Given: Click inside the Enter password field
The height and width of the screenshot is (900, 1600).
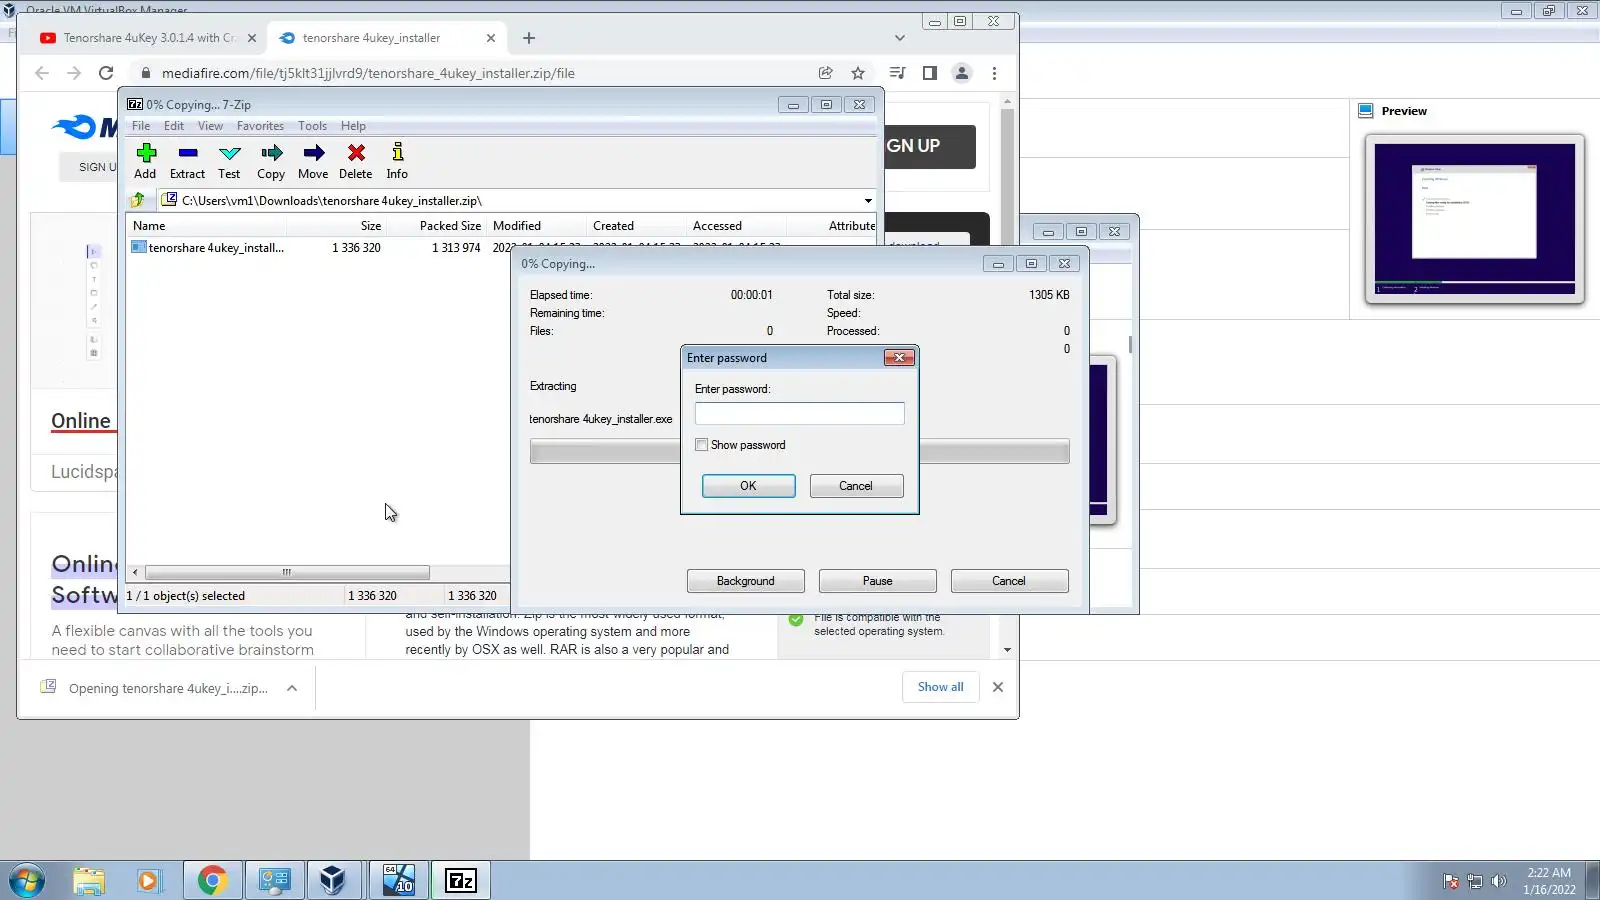Looking at the screenshot, I should (800, 414).
